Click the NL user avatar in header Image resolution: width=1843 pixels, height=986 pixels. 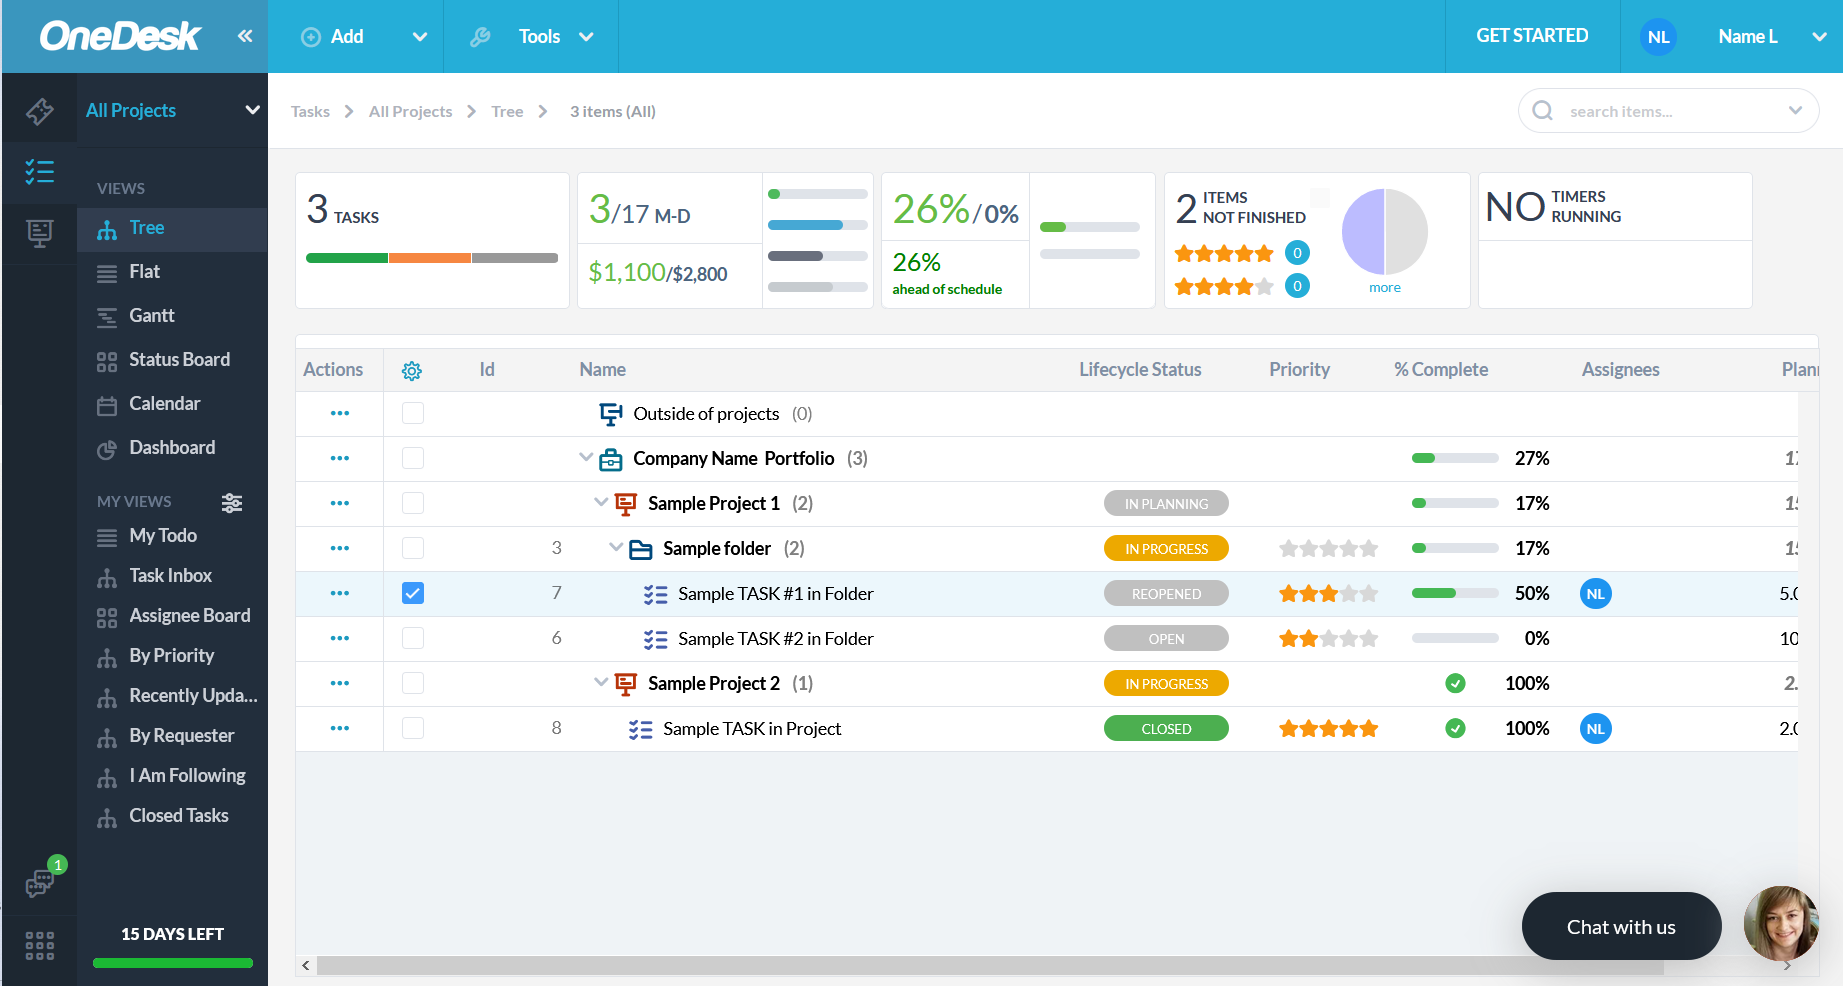tap(1658, 37)
